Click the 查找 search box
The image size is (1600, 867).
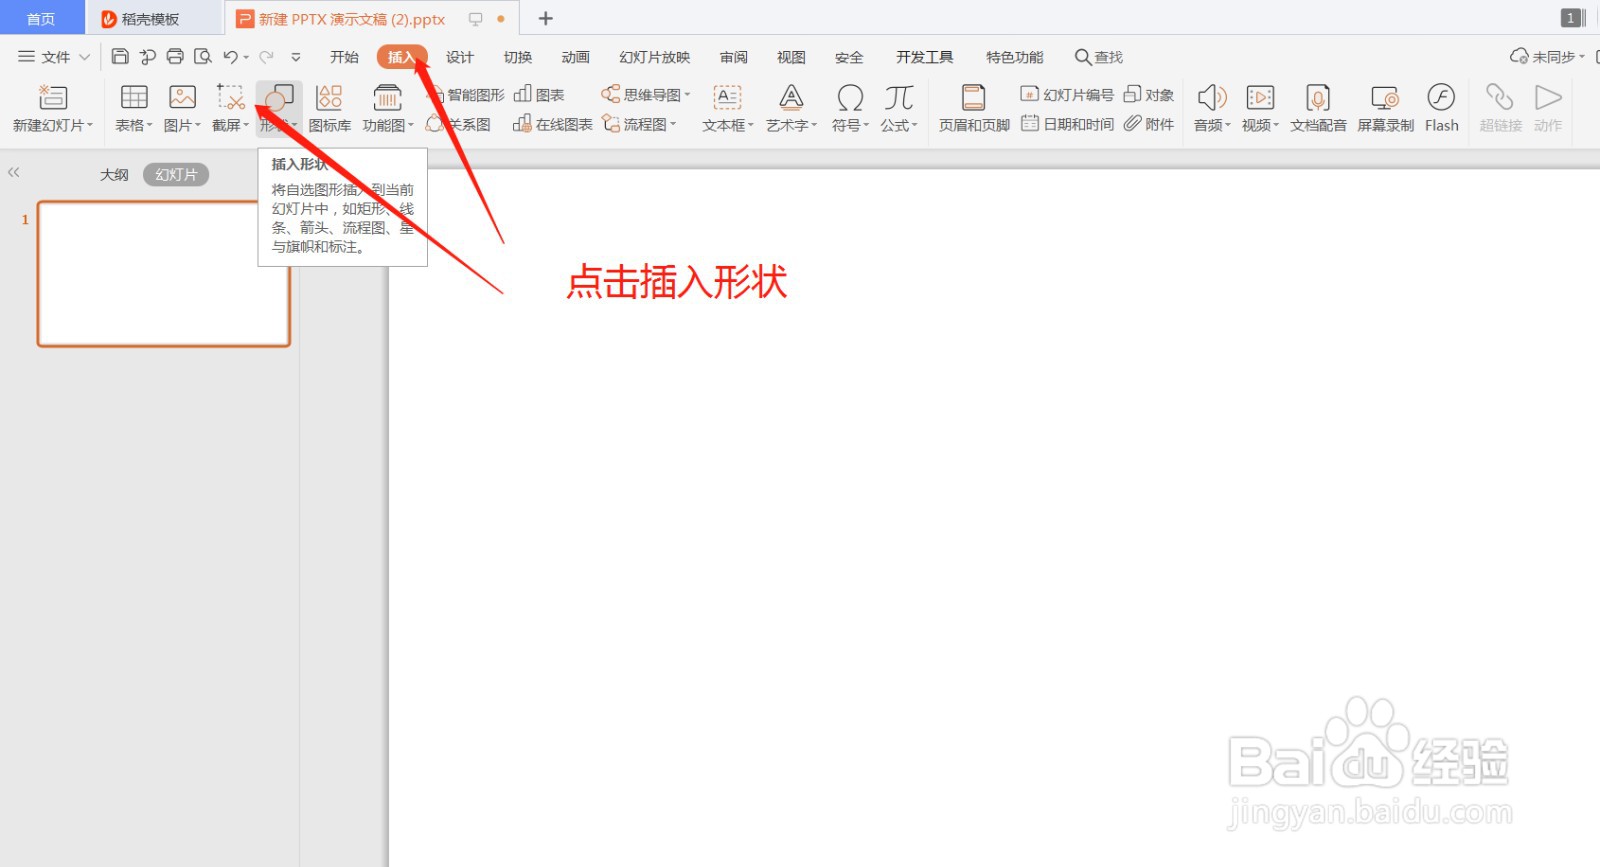(x=1099, y=57)
